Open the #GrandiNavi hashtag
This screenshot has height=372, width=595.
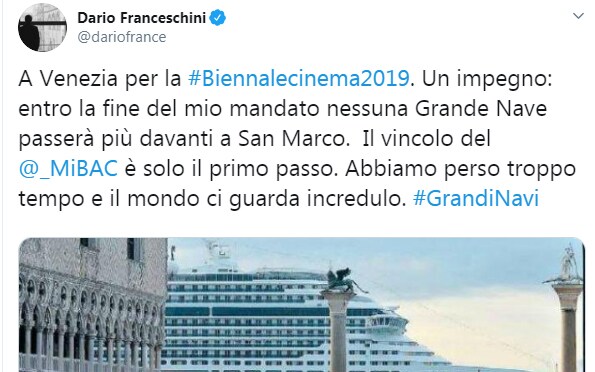[x=476, y=199]
